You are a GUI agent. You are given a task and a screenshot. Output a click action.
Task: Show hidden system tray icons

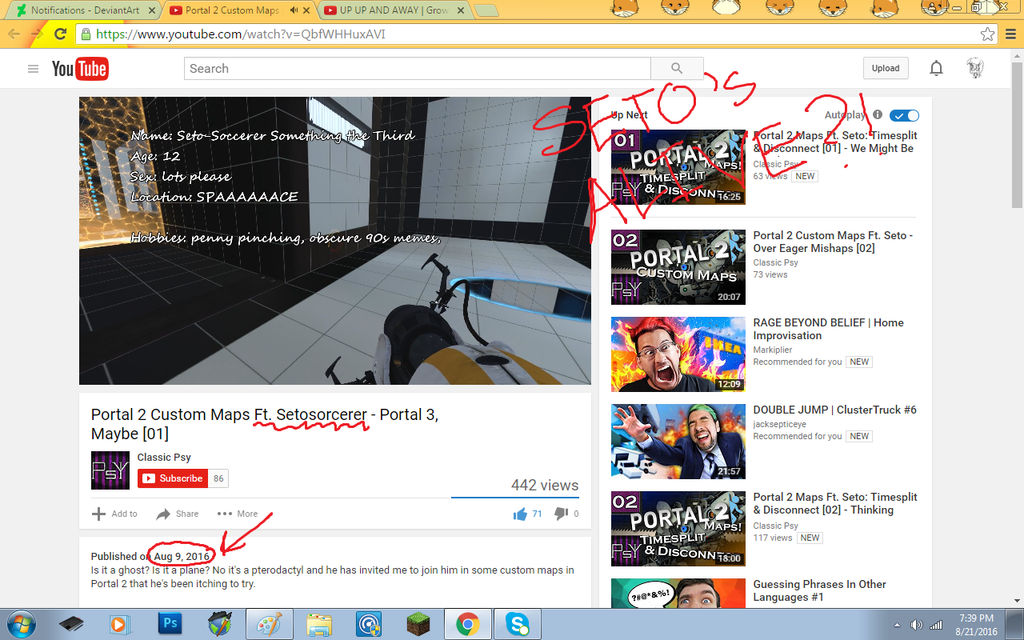click(897, 626)
